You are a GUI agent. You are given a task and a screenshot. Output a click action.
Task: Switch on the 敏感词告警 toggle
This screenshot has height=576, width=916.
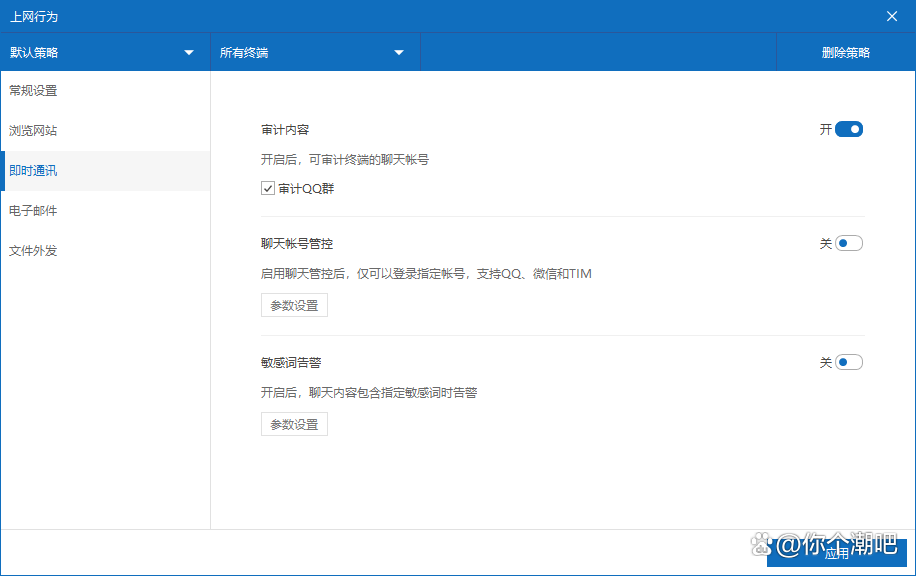pos(848,362)
